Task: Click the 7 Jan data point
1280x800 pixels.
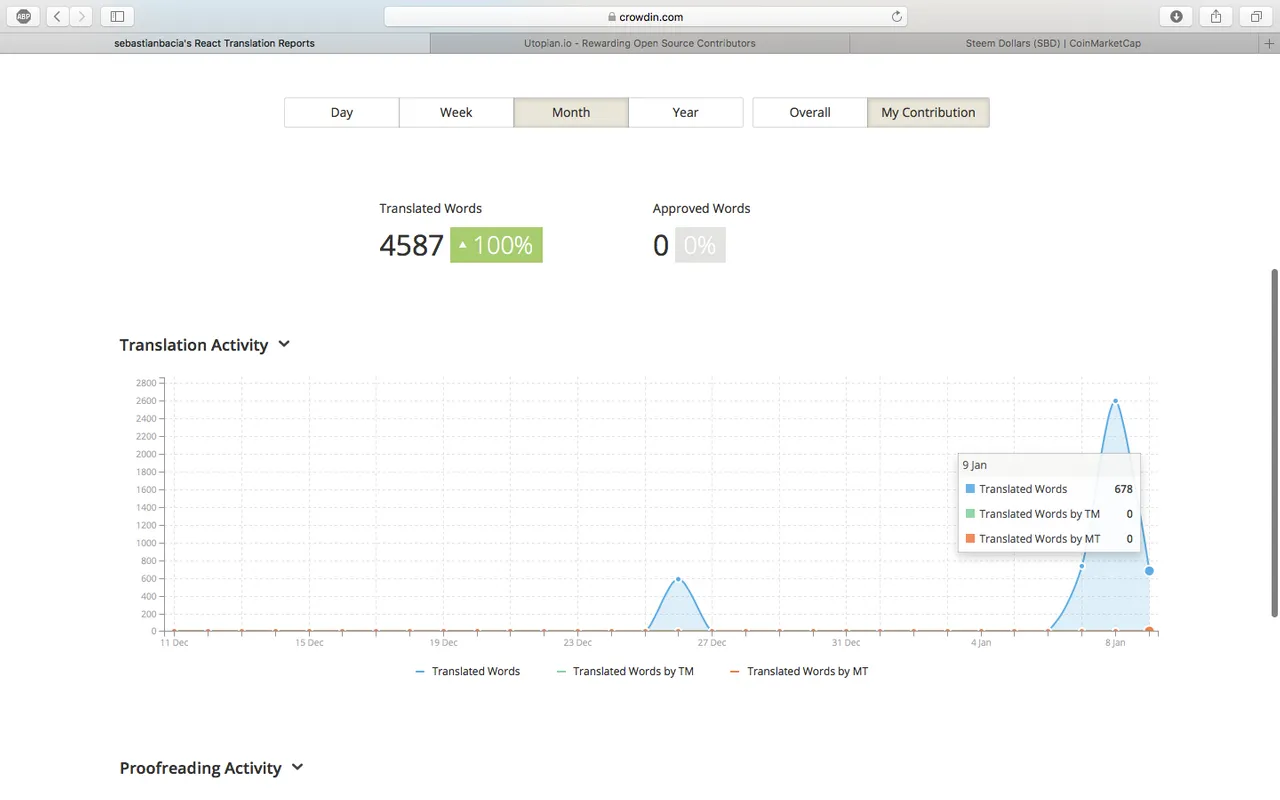Action: click(x=1081, y=566)
